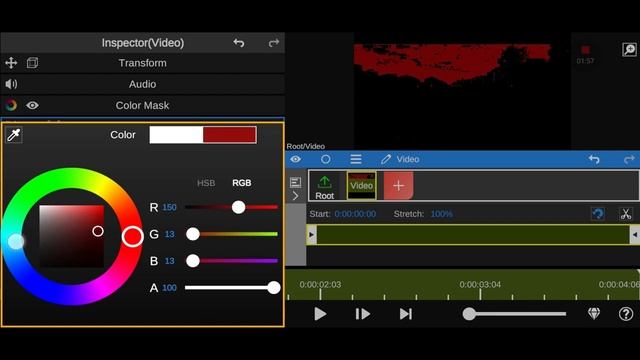Tap the color wheel icon beside Color Mask
The width and height of the screenshot is (640, 360).
tap(11, 105)
